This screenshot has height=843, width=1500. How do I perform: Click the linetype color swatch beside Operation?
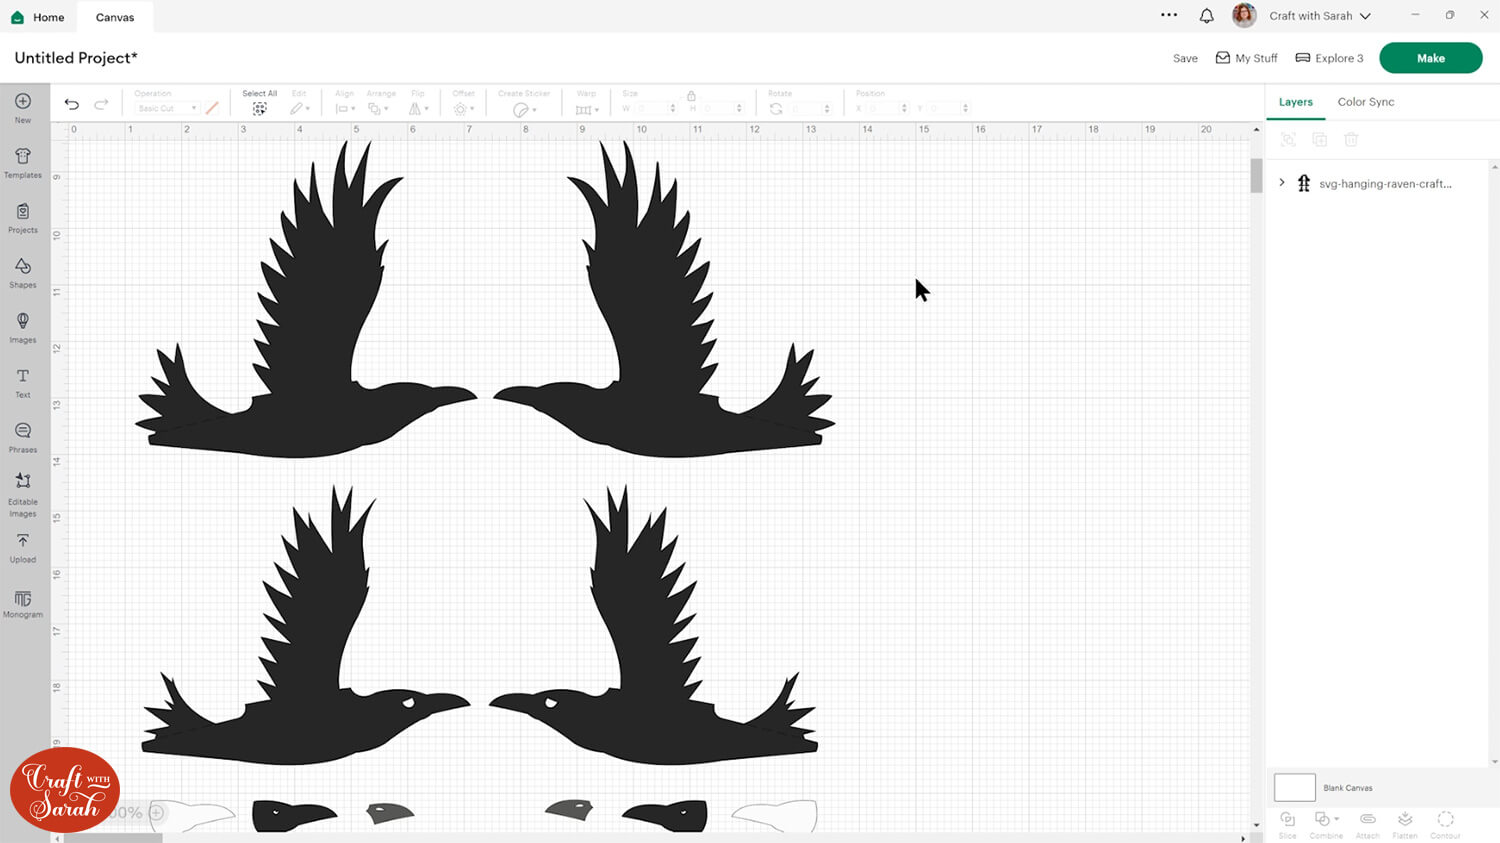pyautogui.click(x=212, y=108)
